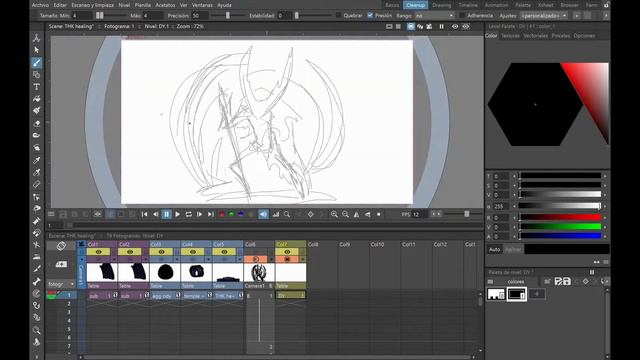
Task: Click the Aplicar button
Action: tap(513, 249)
